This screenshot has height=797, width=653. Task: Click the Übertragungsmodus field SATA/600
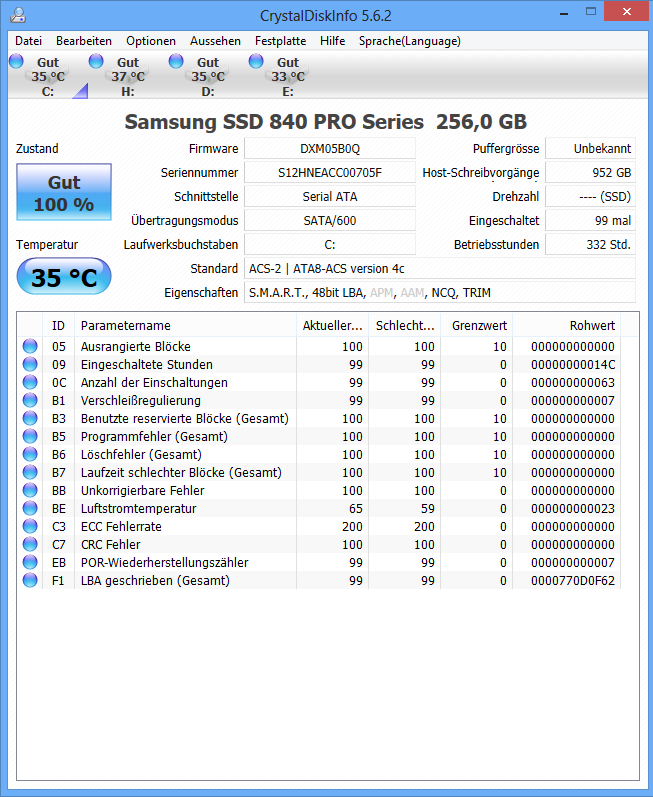pyautogui.click(x=330, y=220)
